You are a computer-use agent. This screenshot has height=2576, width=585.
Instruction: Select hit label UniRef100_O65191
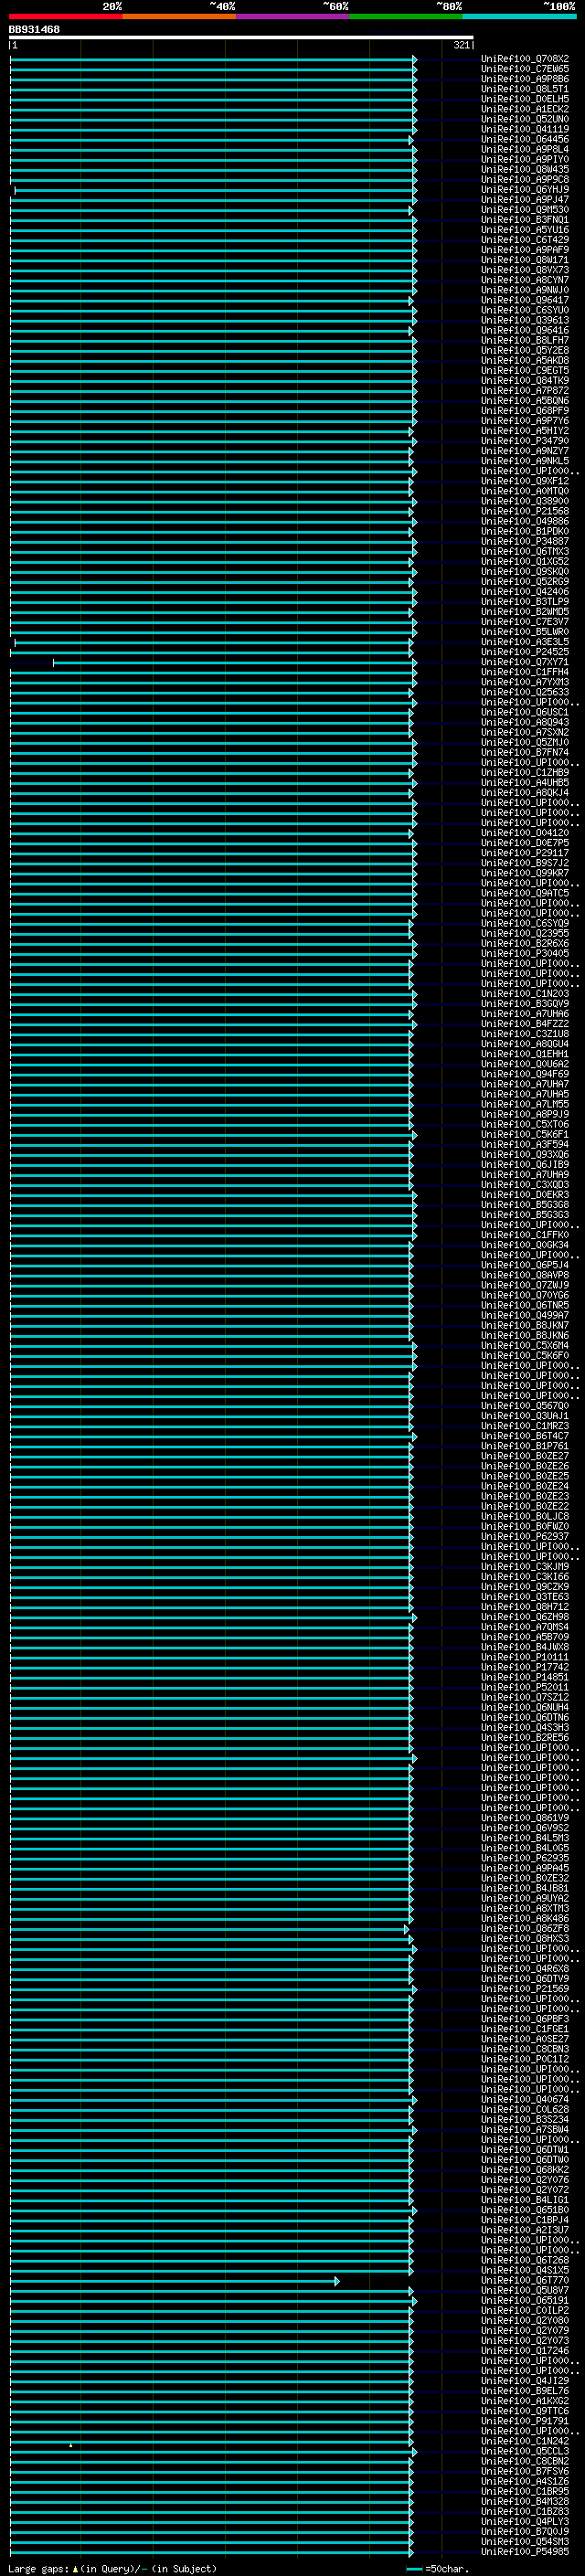525,2300
